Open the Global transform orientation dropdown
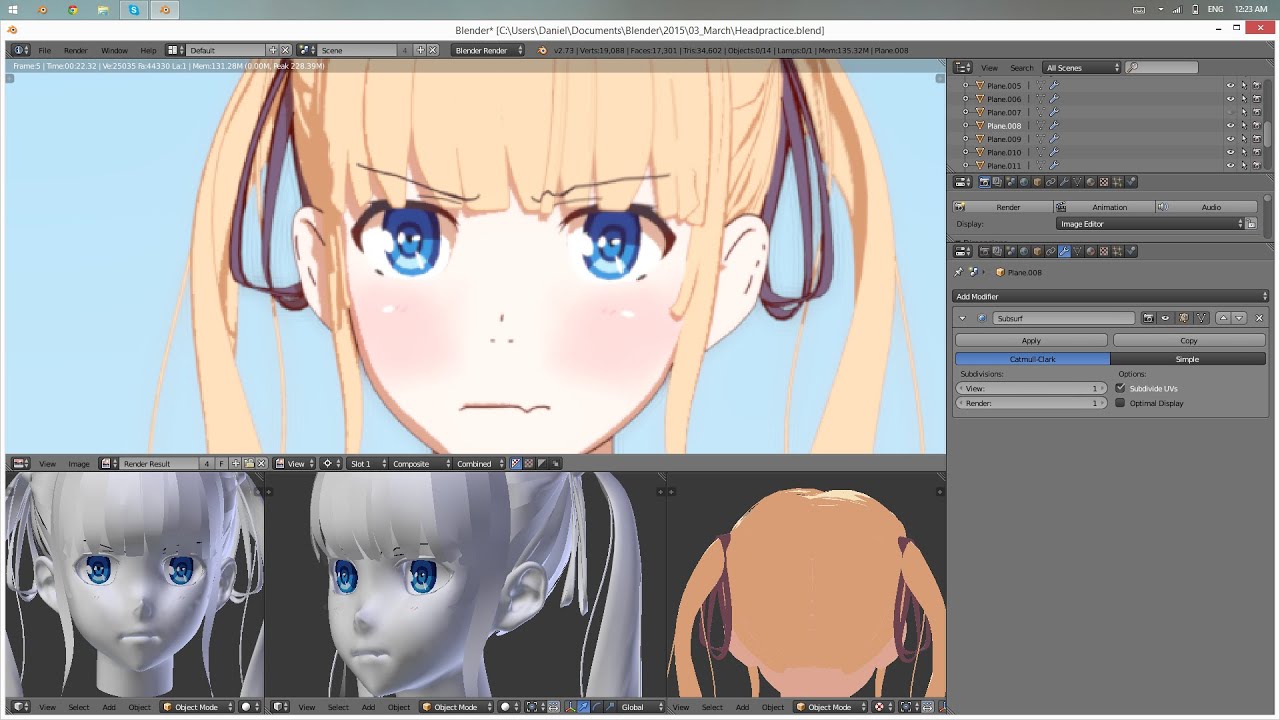This screenshot has width=1280, height=720. [x=641, y=707]
